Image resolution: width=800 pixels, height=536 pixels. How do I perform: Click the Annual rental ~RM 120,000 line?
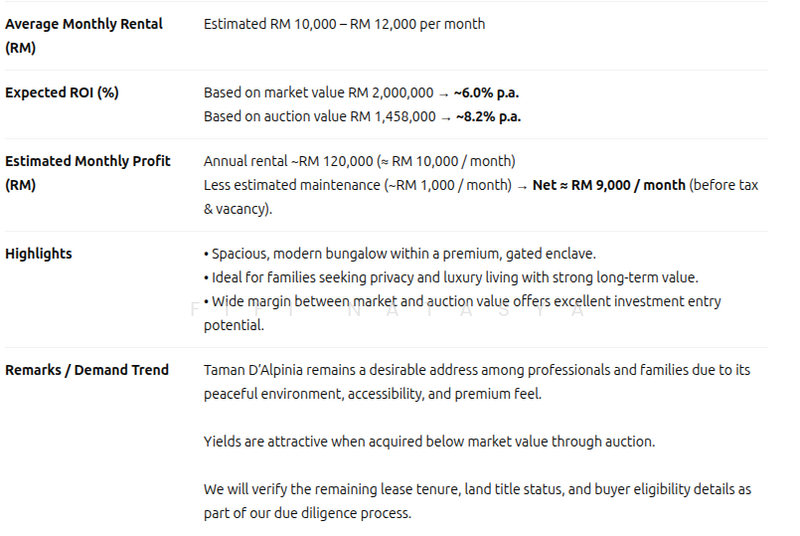(x=359, y=160)
